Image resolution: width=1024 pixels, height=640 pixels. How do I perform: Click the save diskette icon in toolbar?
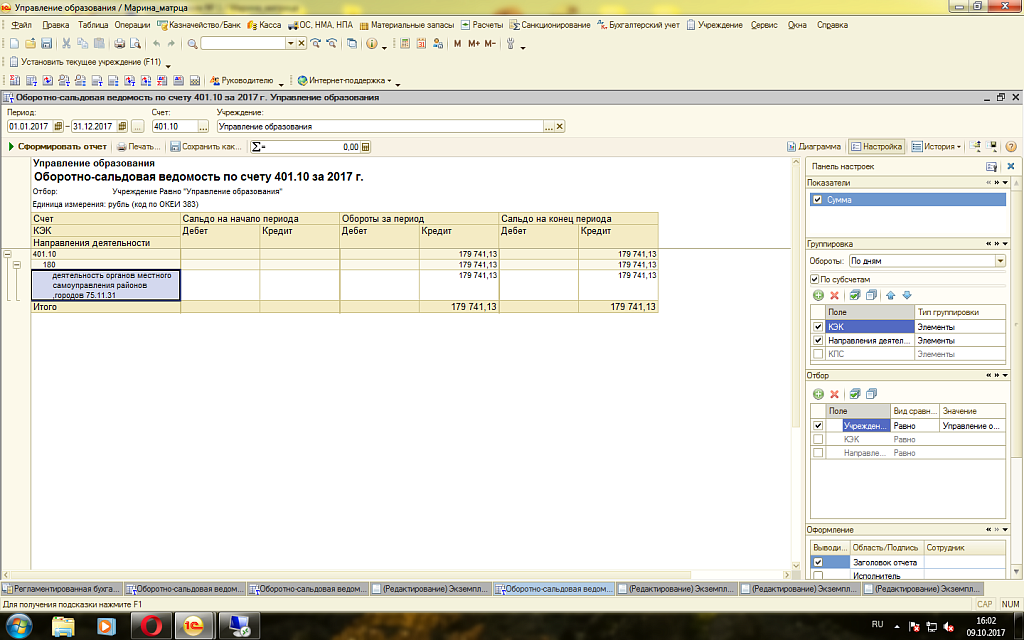point(46,44)
